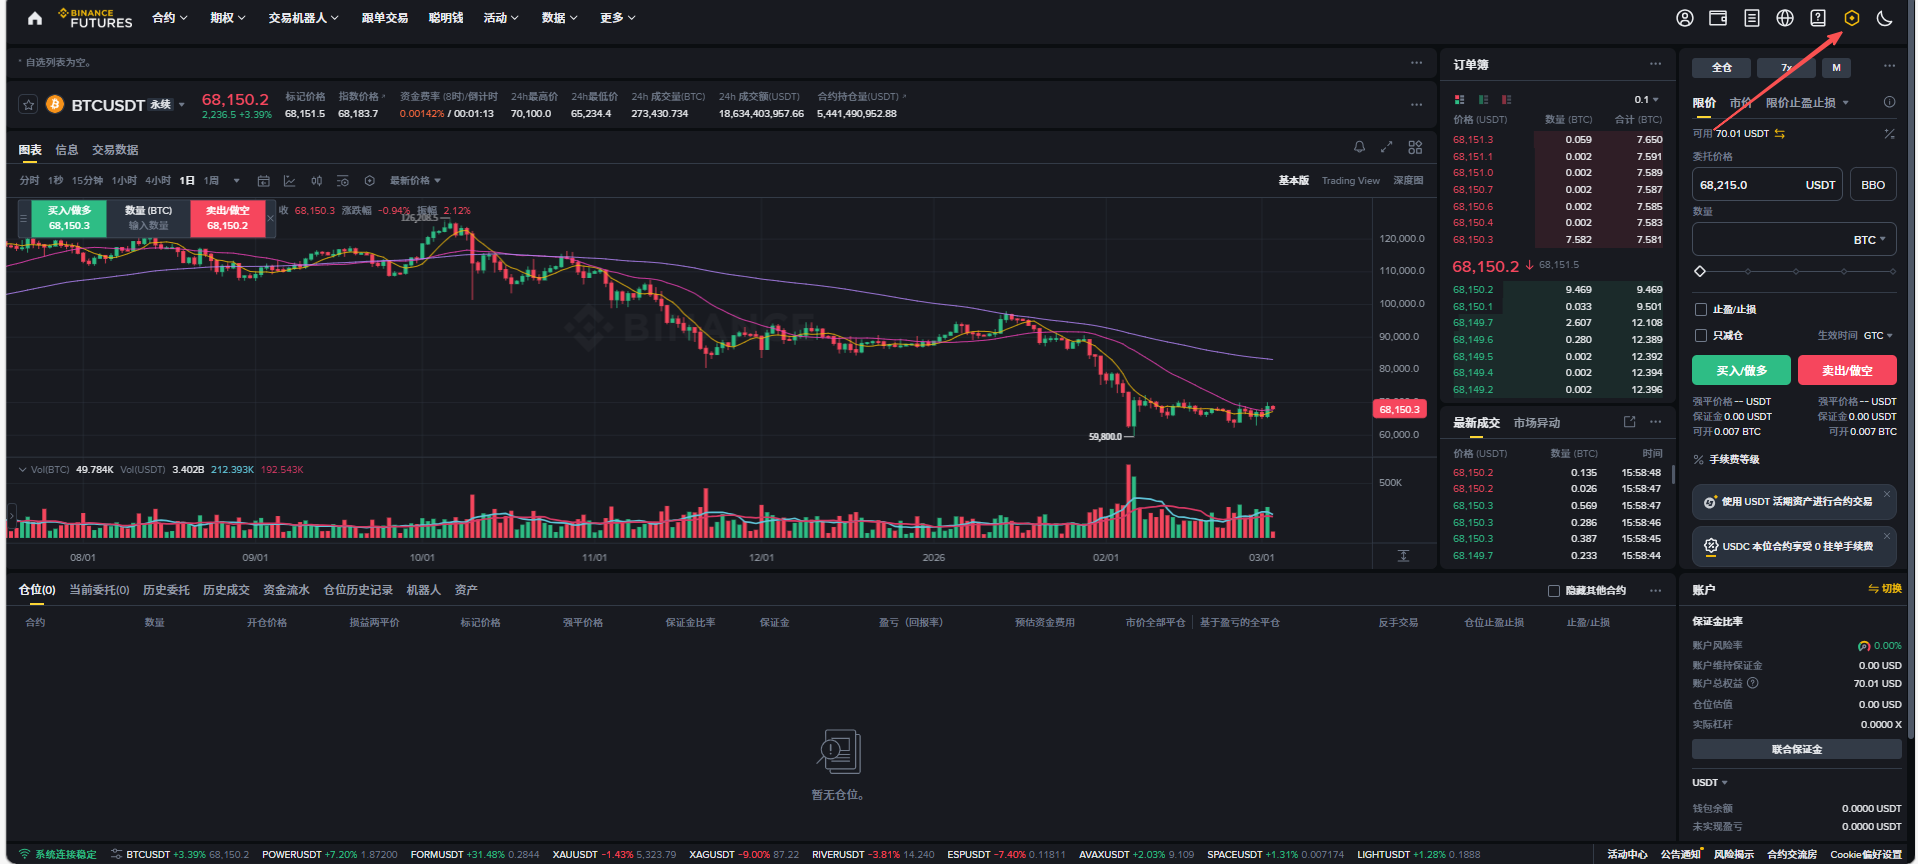Switch to 历史委托 tab
The image size is (1918, 864).
[x=166, y=590]
